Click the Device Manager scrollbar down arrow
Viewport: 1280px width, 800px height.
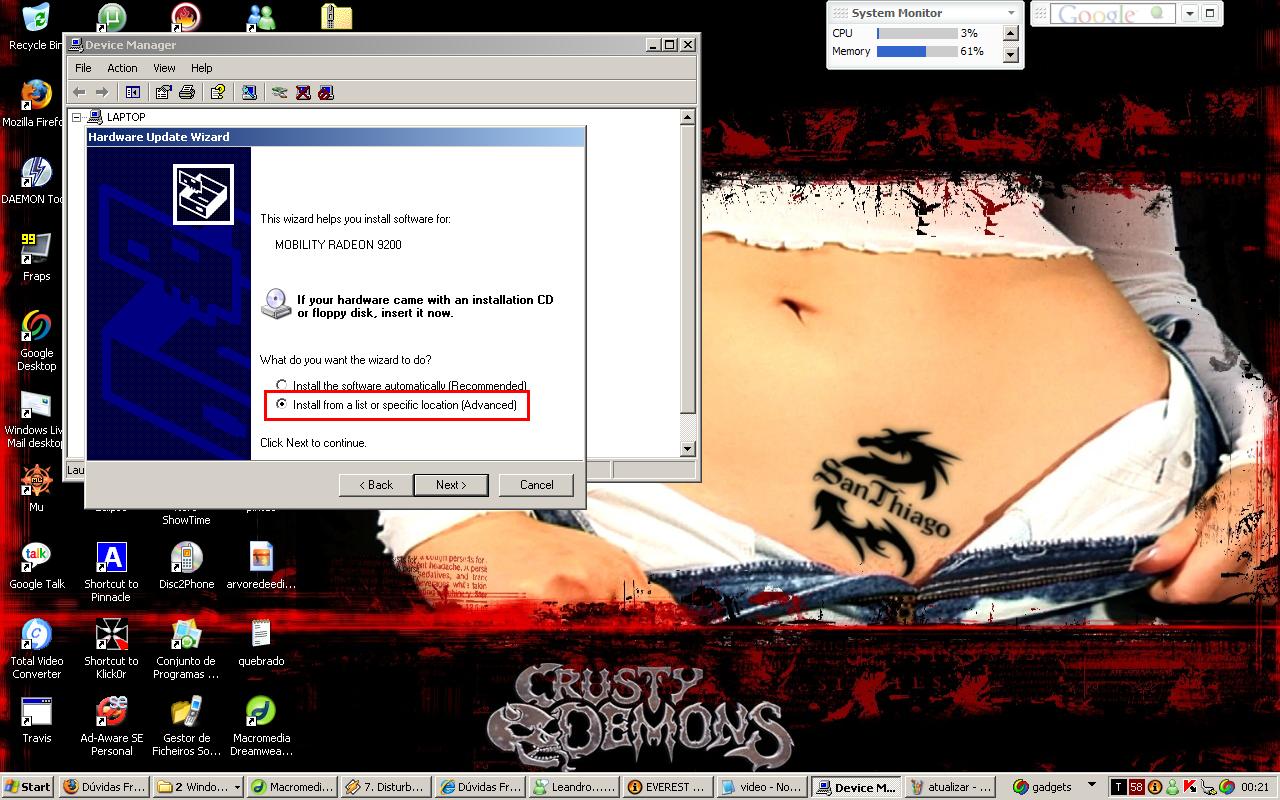[x=687, y=449]
